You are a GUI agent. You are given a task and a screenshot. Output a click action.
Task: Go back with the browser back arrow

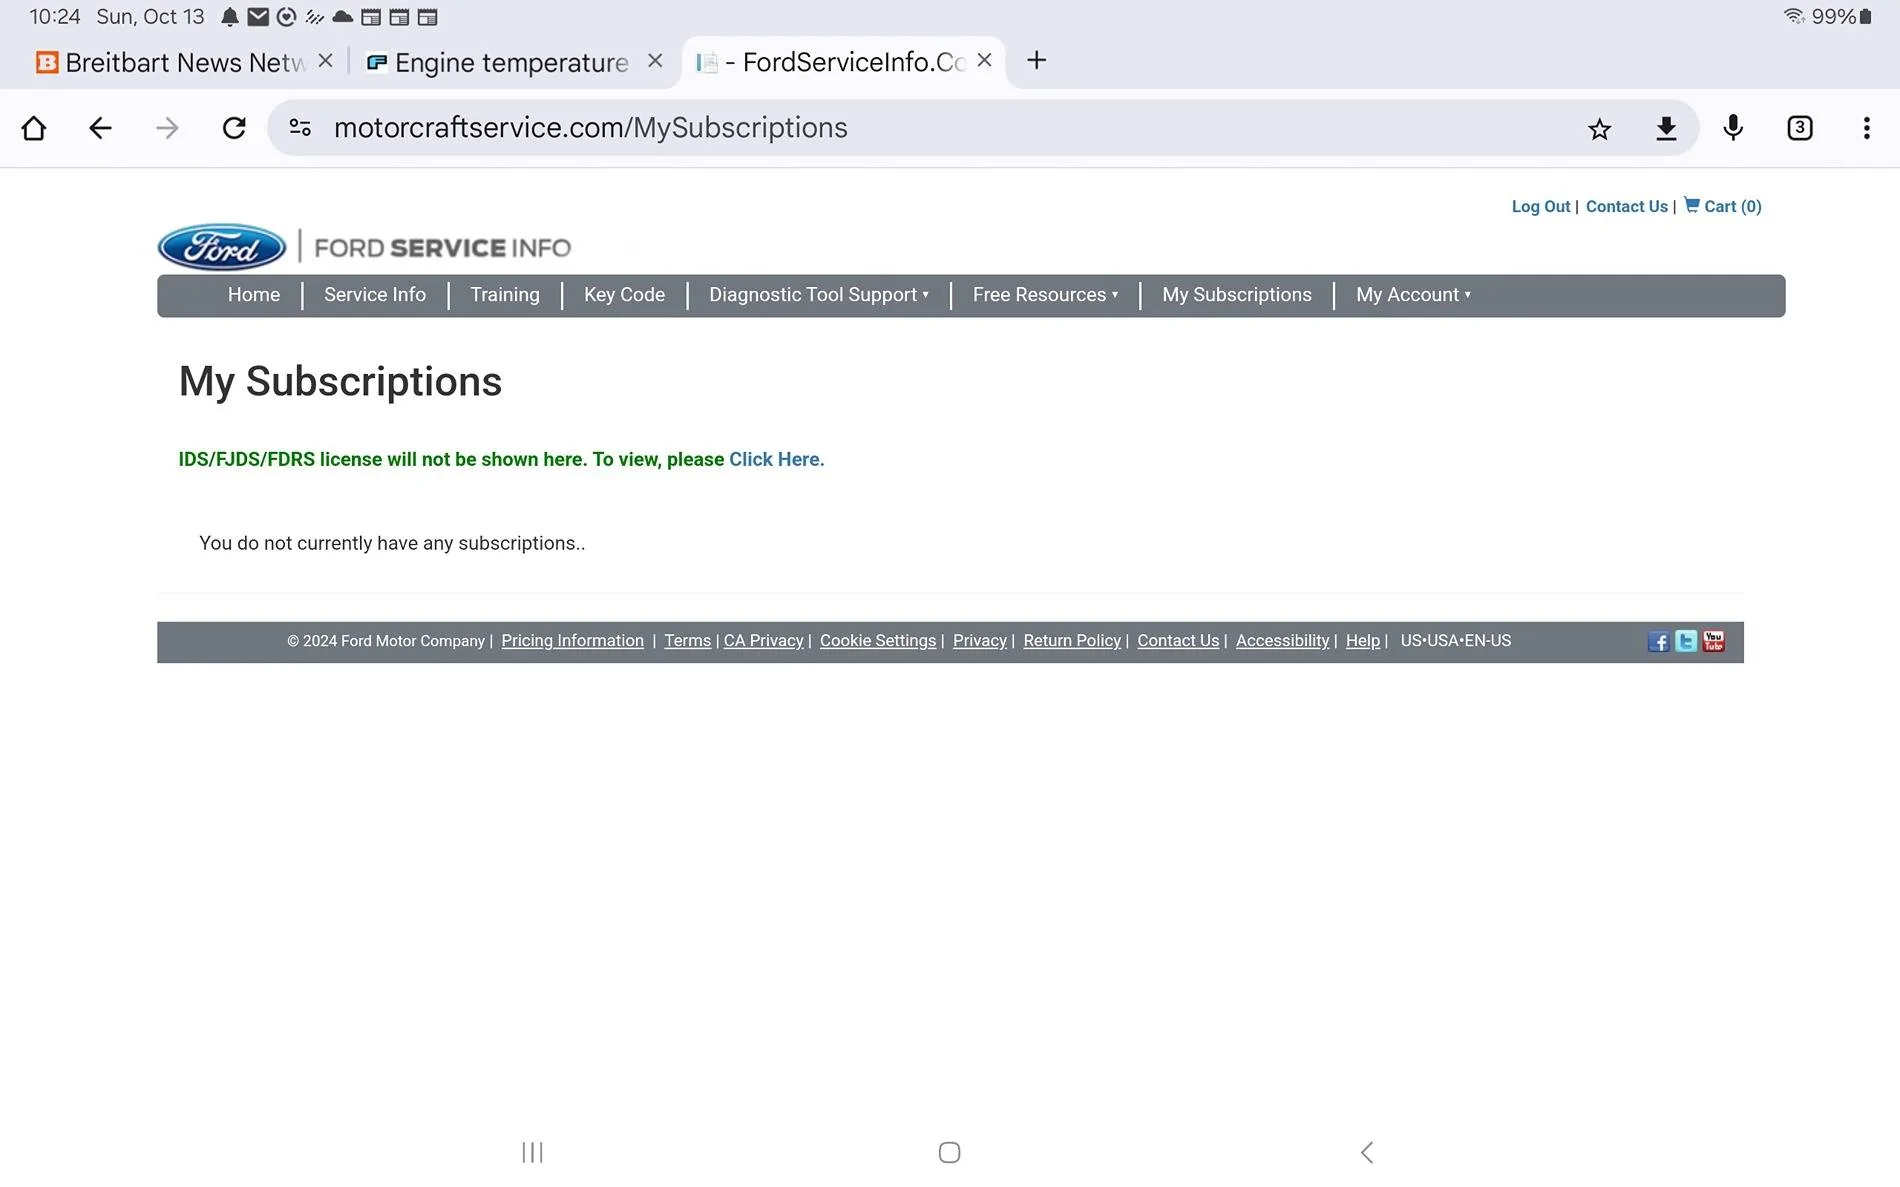coord(100,128)
